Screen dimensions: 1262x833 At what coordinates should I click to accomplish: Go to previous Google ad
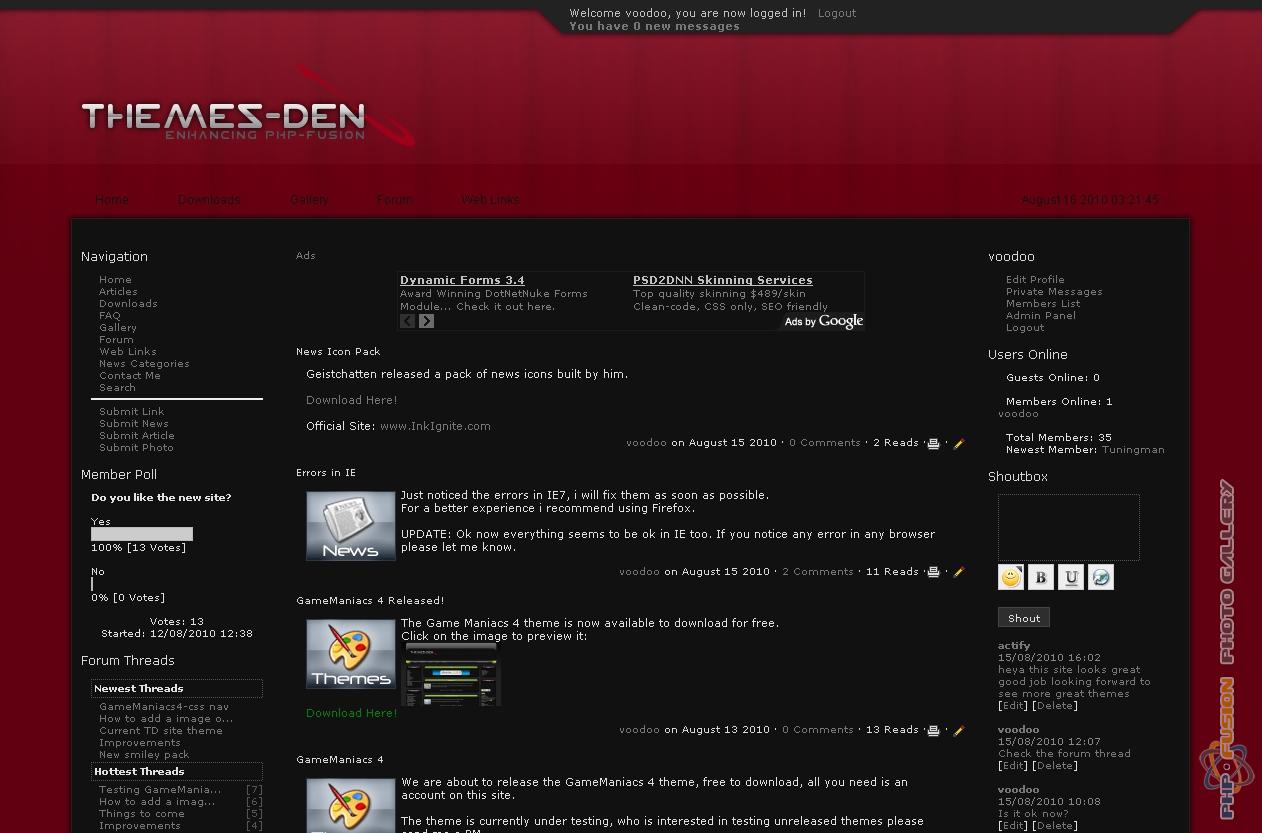click(x=407, y=321)
